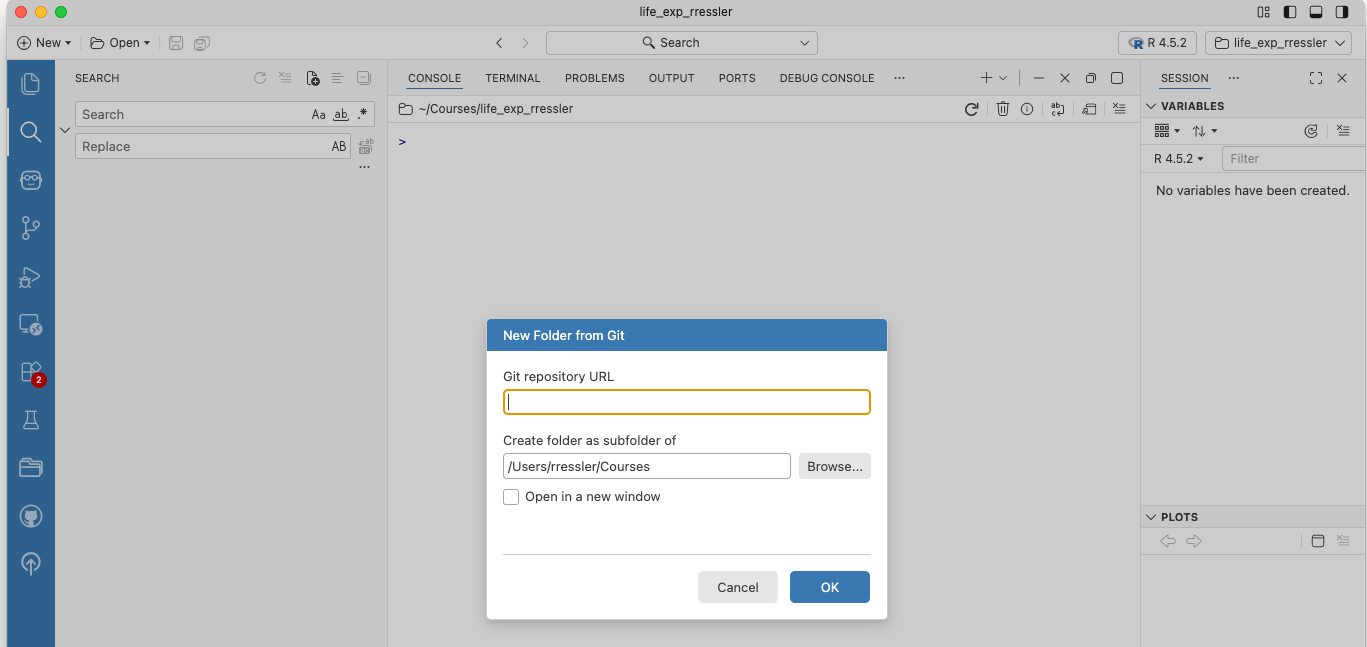This screenshot has width=1367, height=647.
Task: Open the Testing flask icon
Action: (x=30, y=419)
